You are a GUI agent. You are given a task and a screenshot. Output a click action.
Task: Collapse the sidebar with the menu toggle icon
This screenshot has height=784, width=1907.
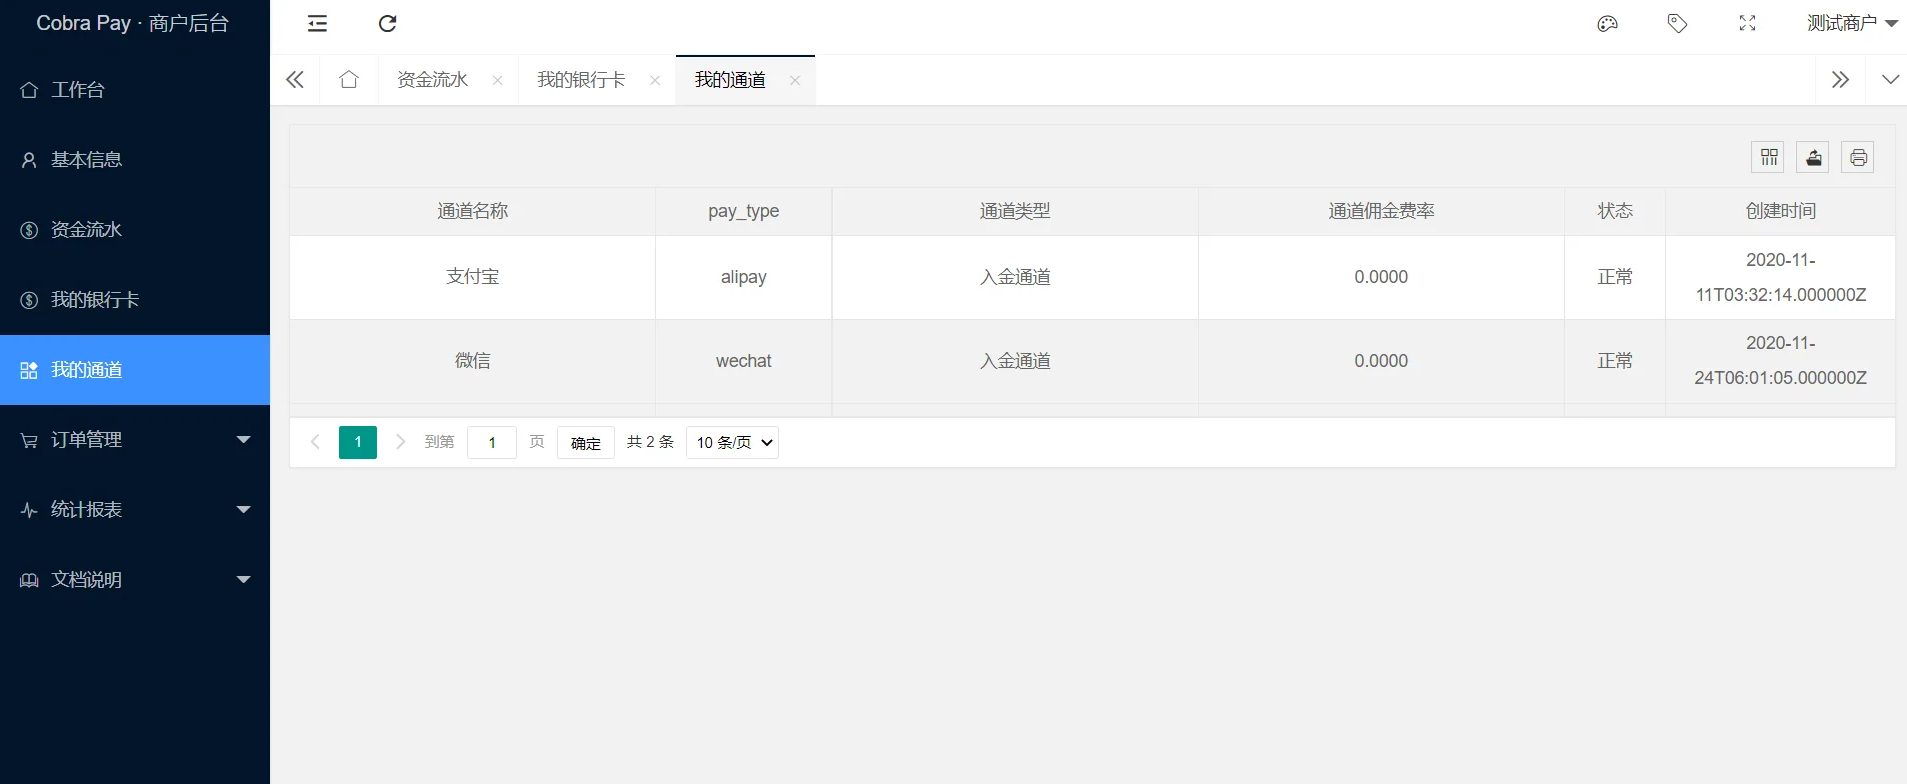tap(317, 24)
